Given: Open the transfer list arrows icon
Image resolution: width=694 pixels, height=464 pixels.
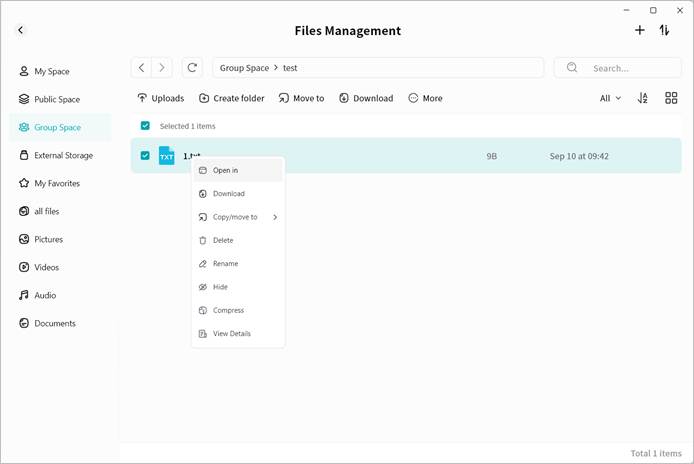Looking at the screenshot, I should pyautogui.click(x=664, y=30).
